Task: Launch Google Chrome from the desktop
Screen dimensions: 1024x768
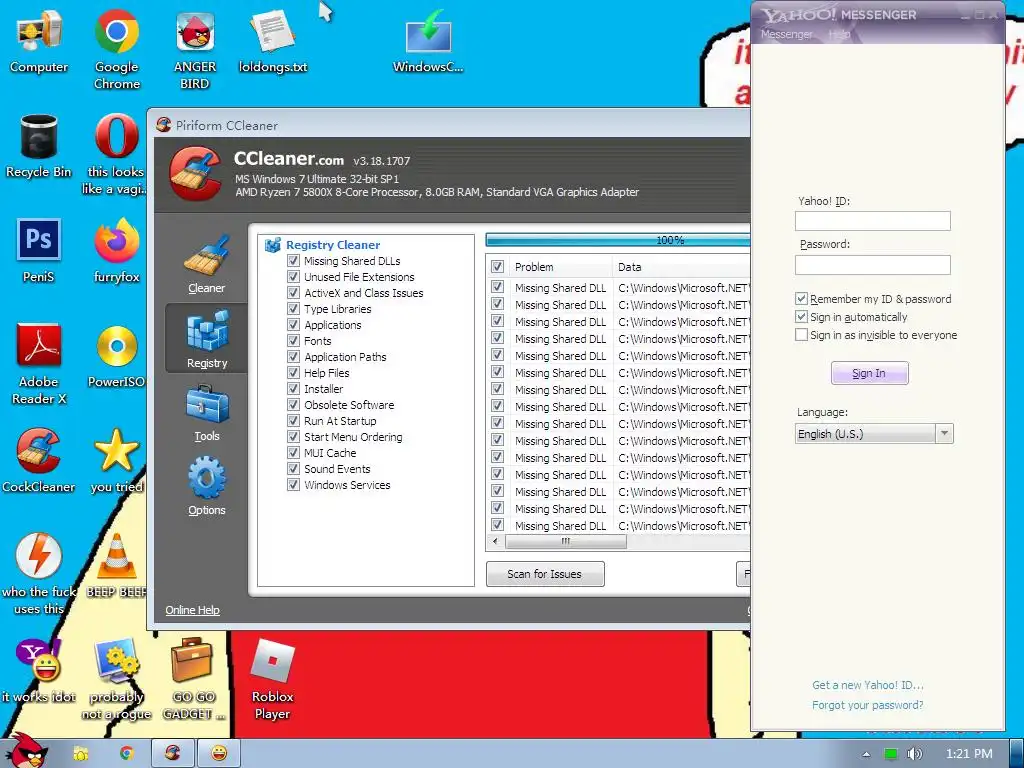Action: click(x=117, y=49)
